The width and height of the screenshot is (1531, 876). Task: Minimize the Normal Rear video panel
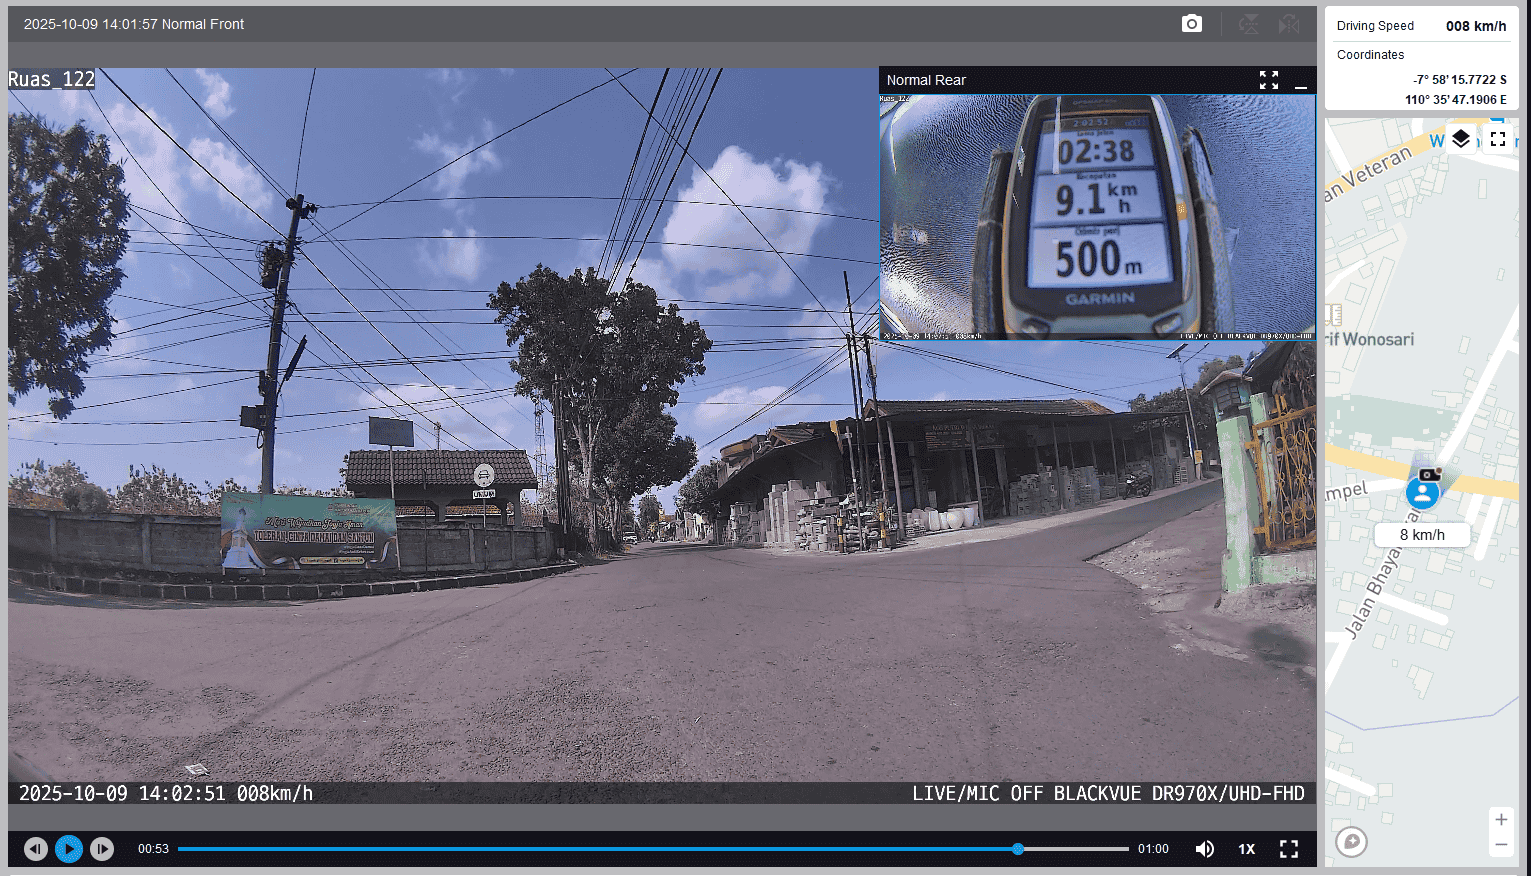point(1300,81)
